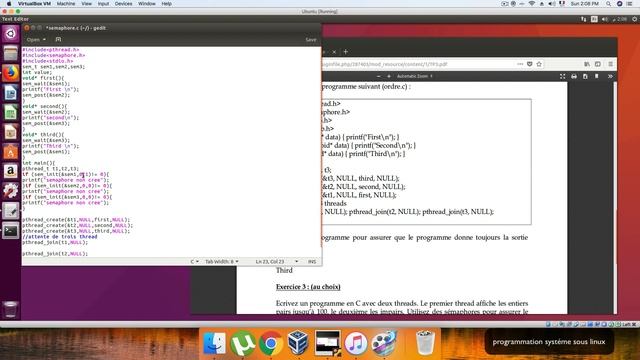Click the Wi-Fi icon in macOS menu bar
The width and height of the screenshot is (640, 360).
531,4
